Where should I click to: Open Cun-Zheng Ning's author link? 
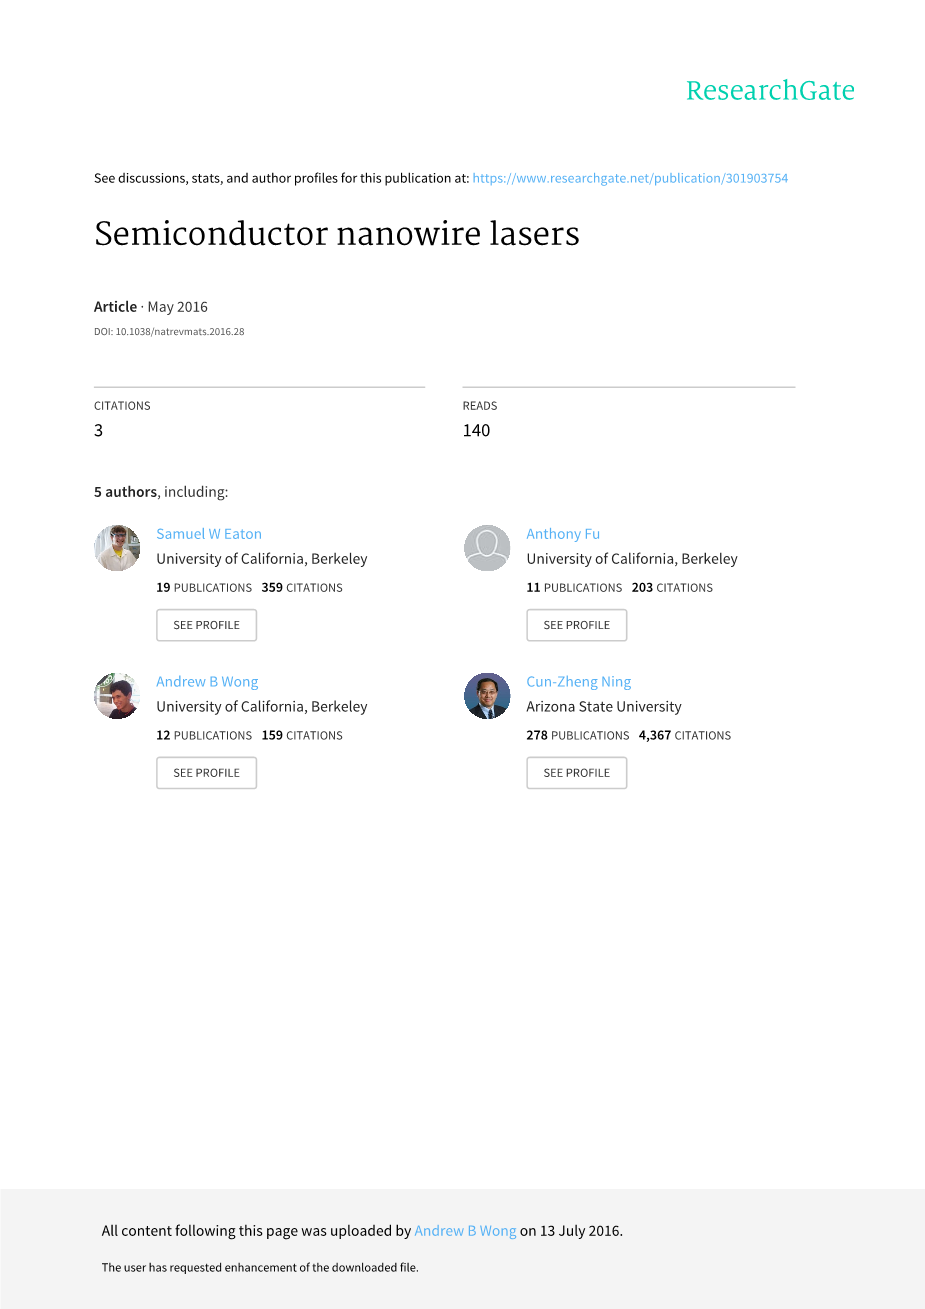579,682
